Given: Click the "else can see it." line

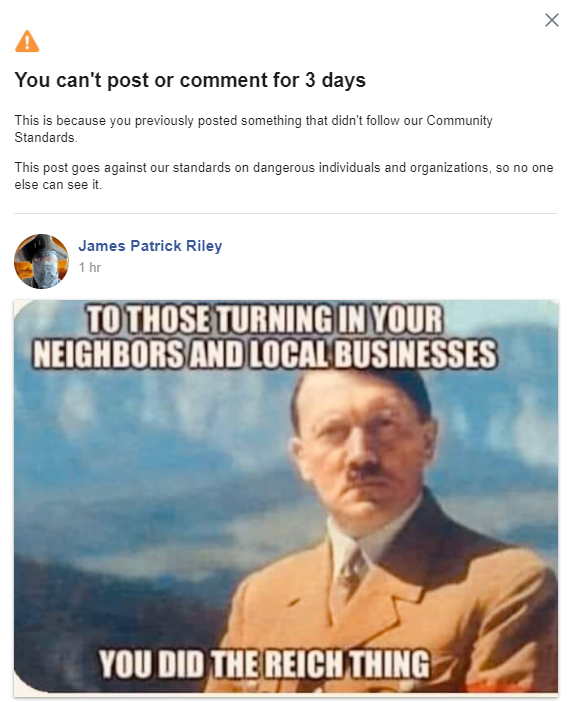Looking at the screenshot, I should [58, 184].
